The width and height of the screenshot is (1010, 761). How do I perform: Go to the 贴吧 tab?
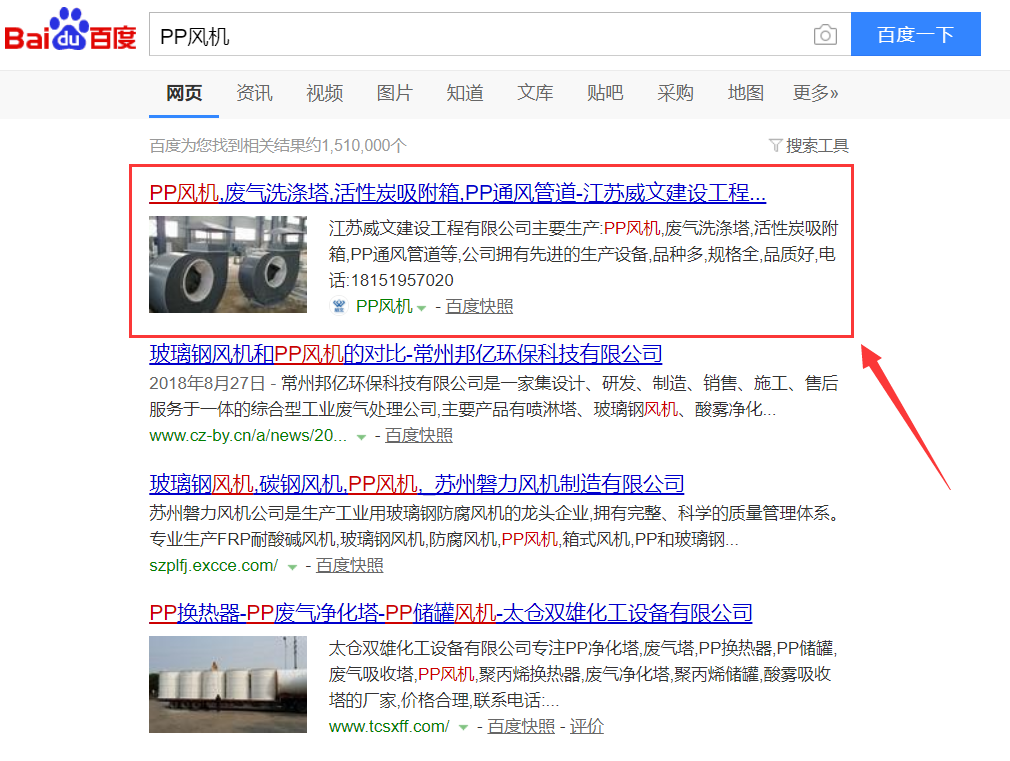pos(605,93)
